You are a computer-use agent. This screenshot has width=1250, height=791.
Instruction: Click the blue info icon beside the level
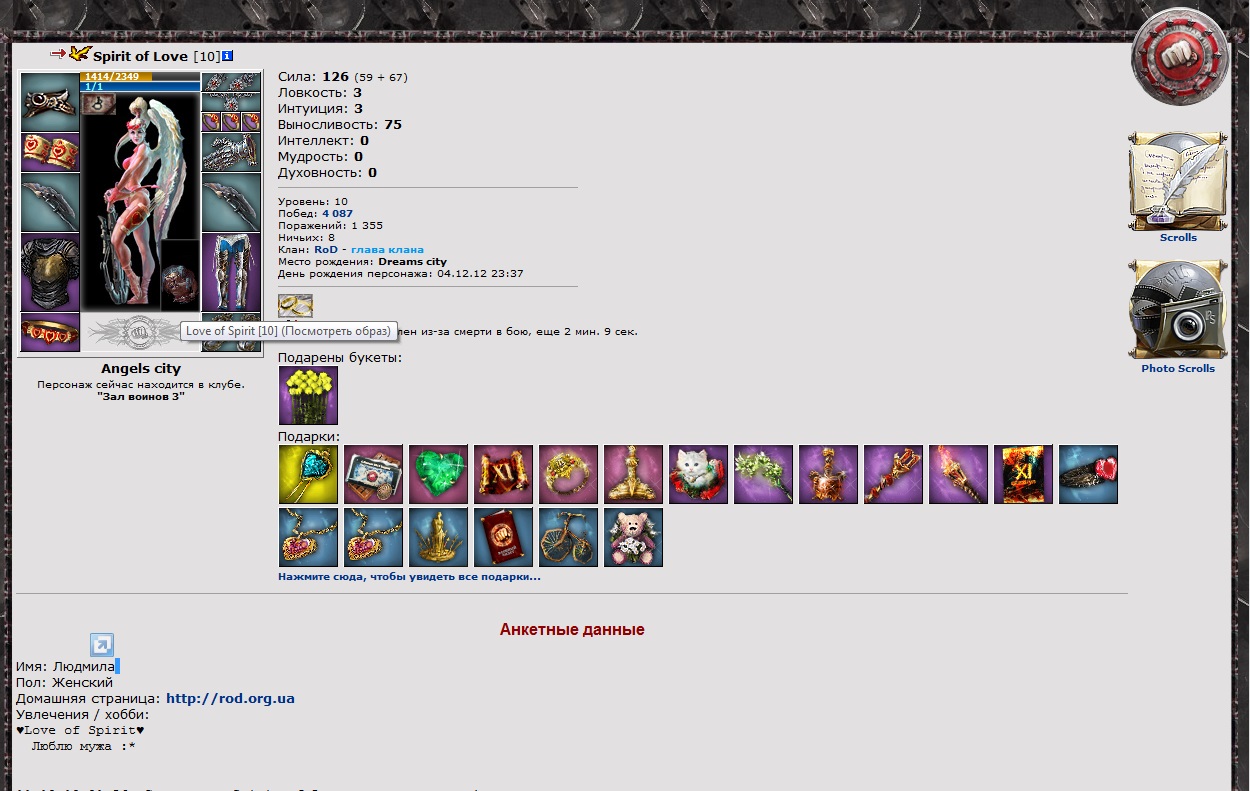(x=228, y=56)
